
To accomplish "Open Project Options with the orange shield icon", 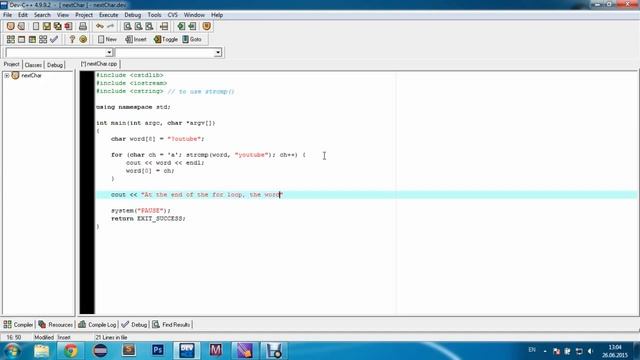I will pos(207,26).
